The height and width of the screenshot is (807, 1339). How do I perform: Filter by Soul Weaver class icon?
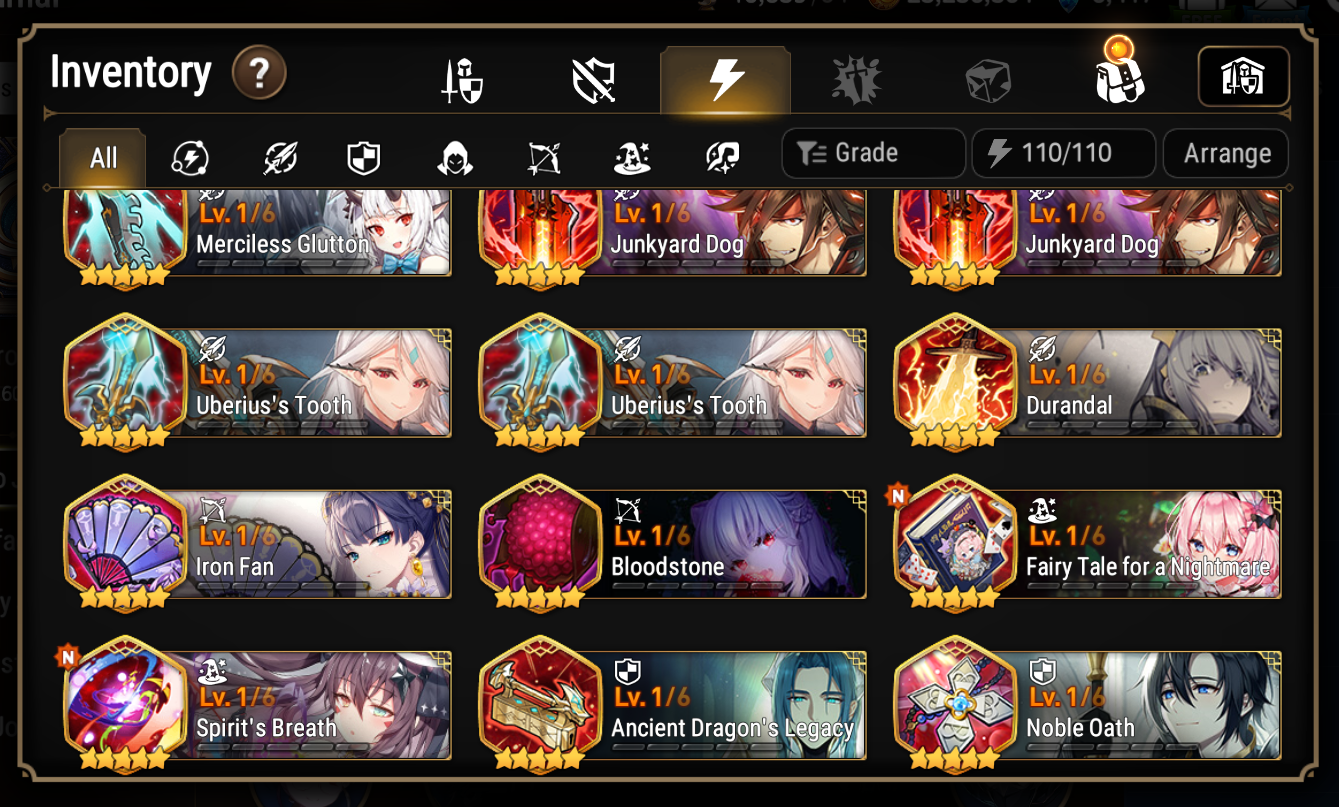click(722, 157)
